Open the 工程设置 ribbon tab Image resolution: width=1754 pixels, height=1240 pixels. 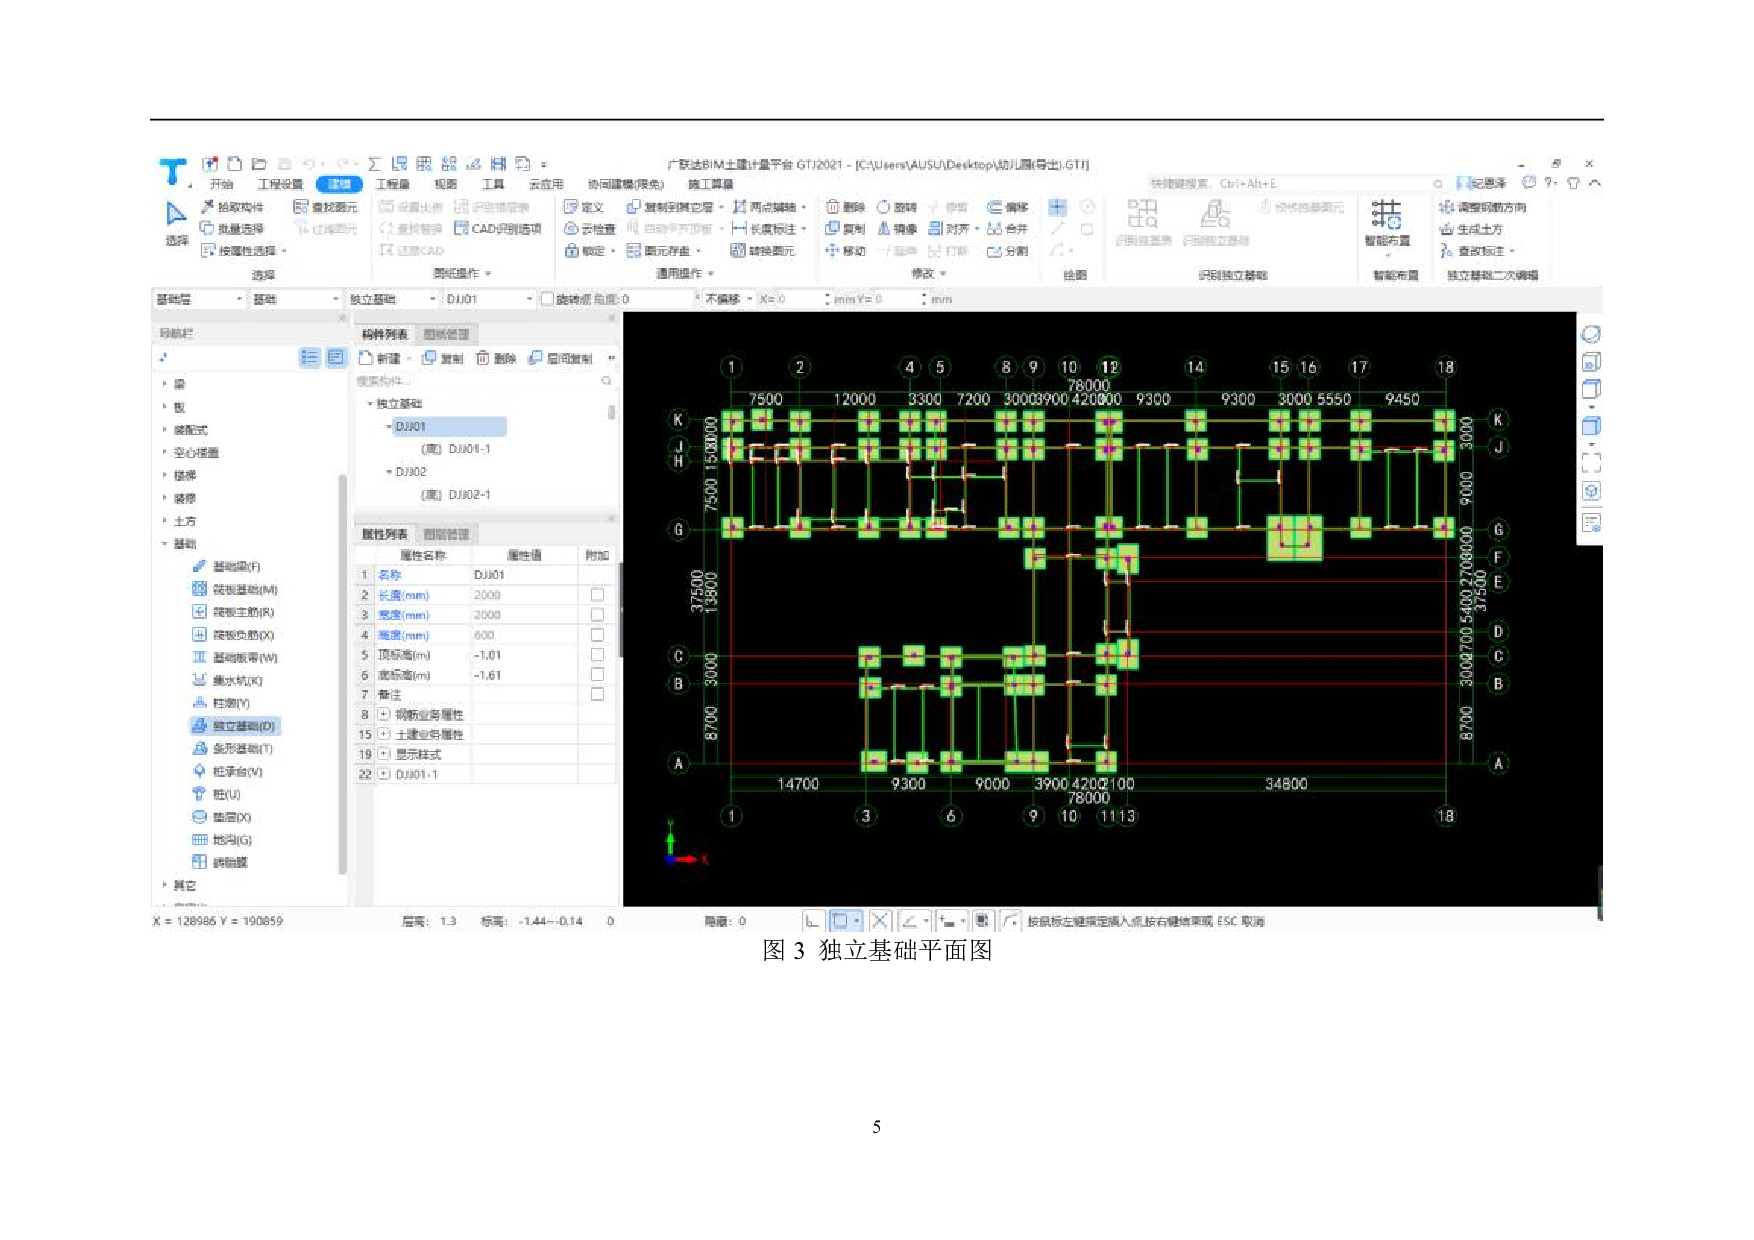pos(280,184)
